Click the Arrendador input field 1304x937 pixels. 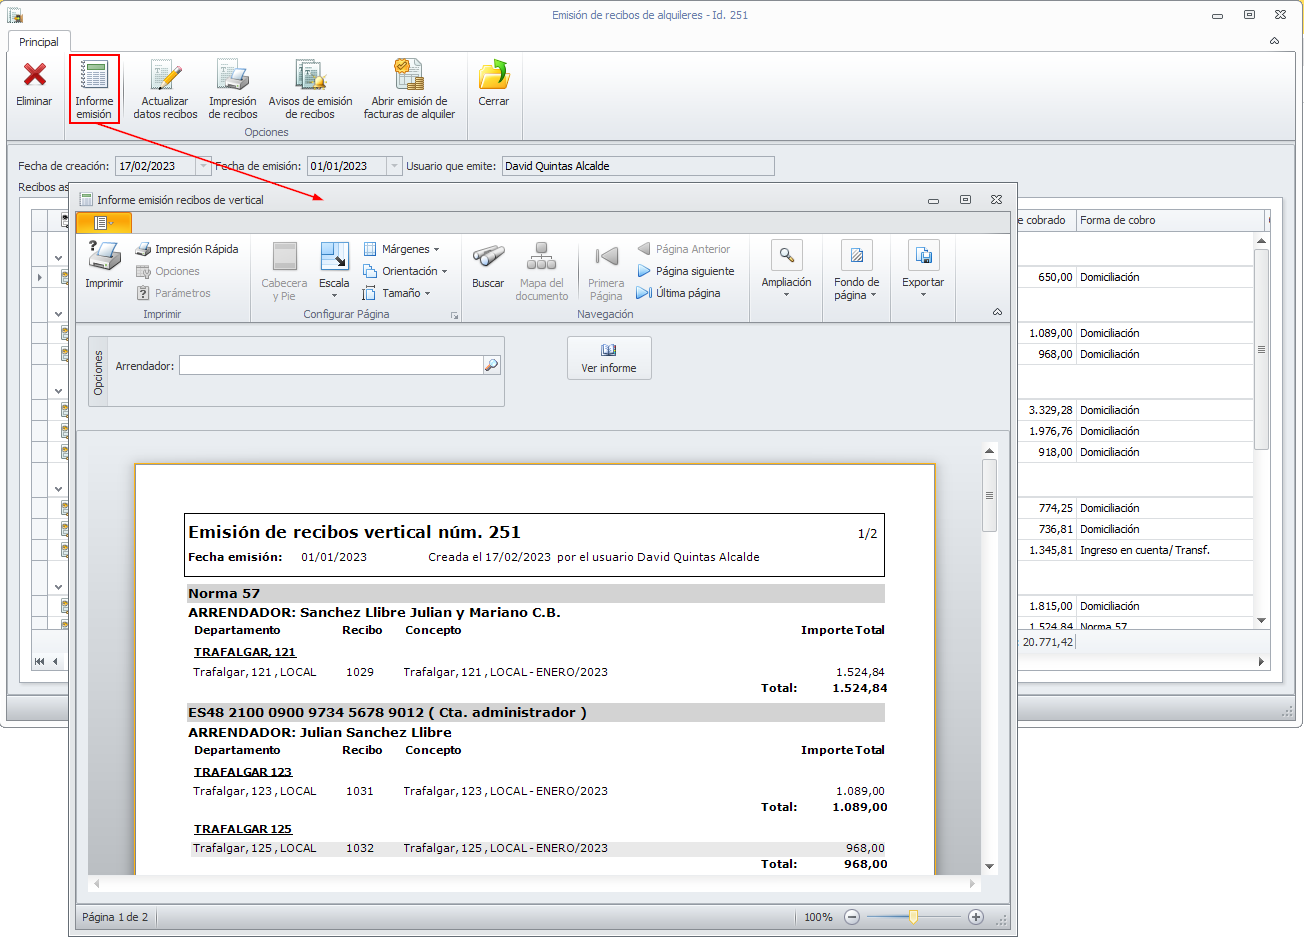[330, 366]
